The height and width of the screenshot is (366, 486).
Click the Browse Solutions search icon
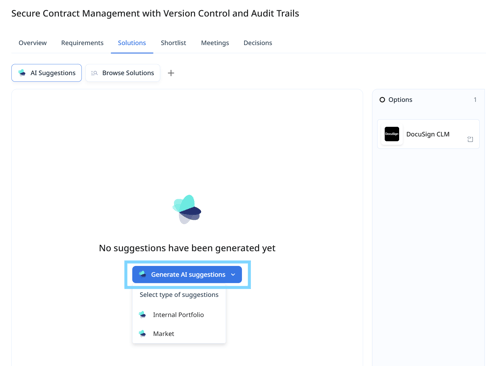[x=94, y=73]
